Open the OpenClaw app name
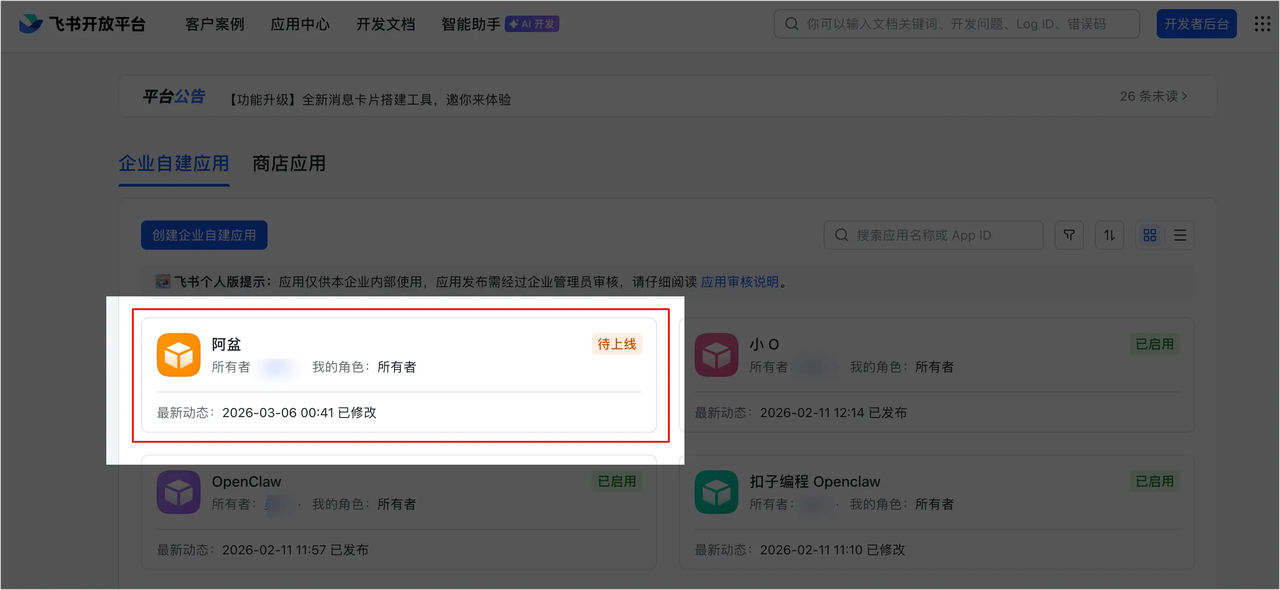Viewport: 1280px width, 590px height. tap(247, 481)
